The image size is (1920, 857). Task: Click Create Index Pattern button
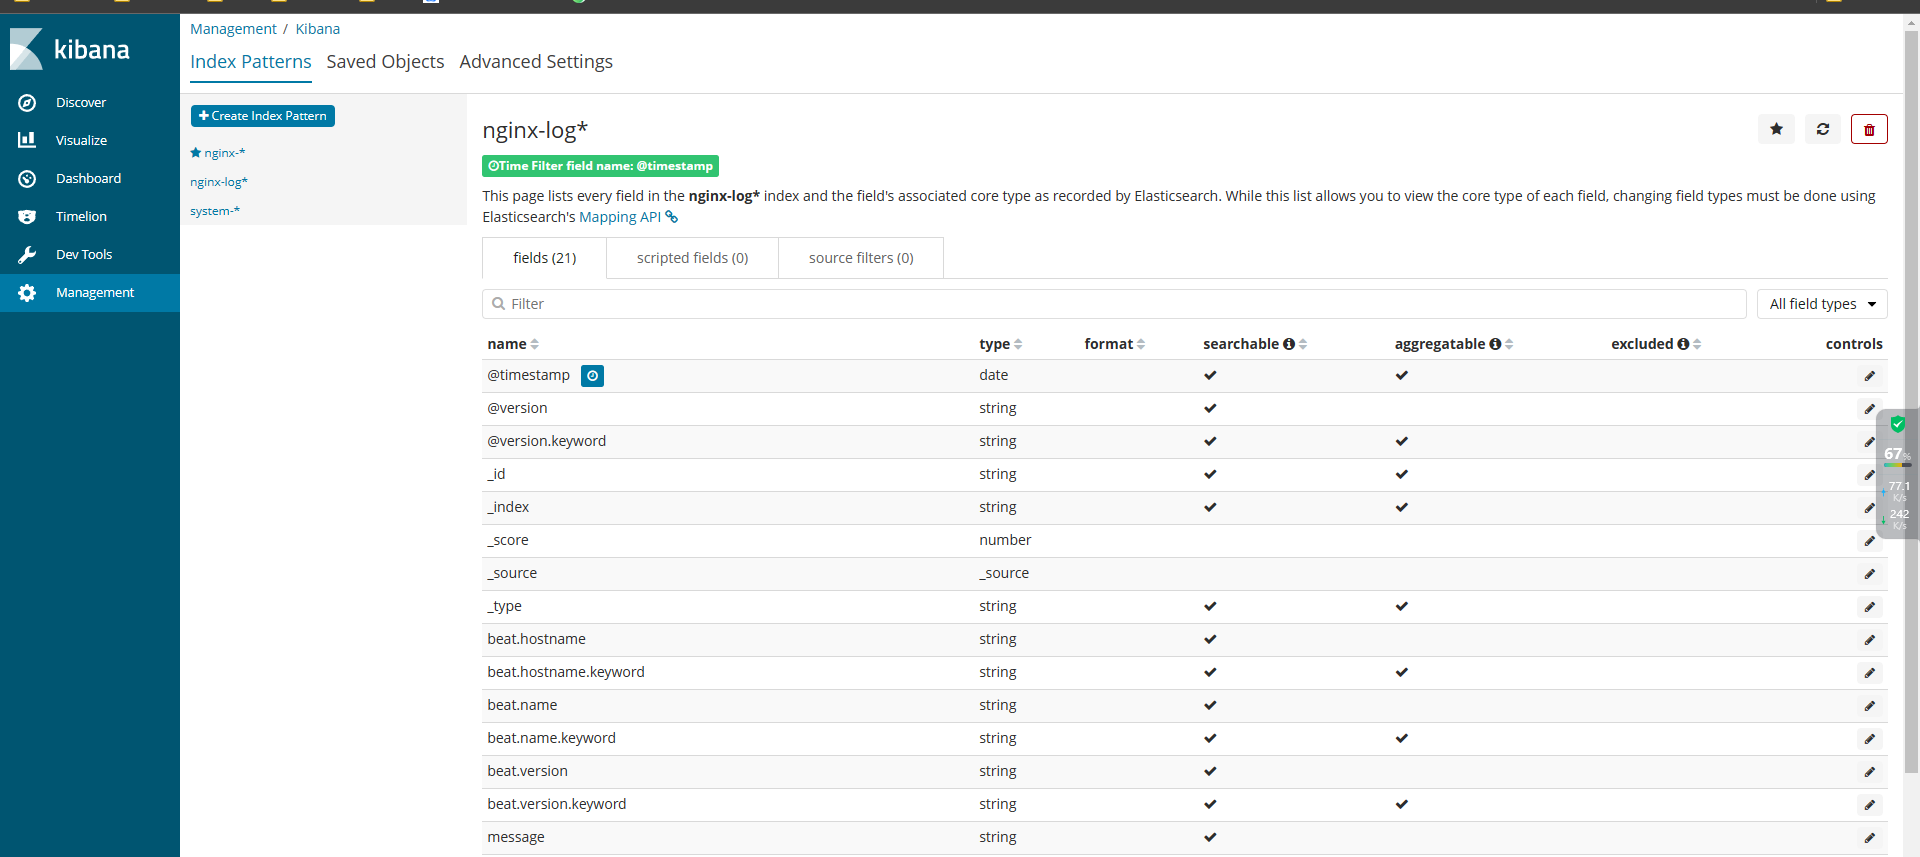tap(263, 116)
